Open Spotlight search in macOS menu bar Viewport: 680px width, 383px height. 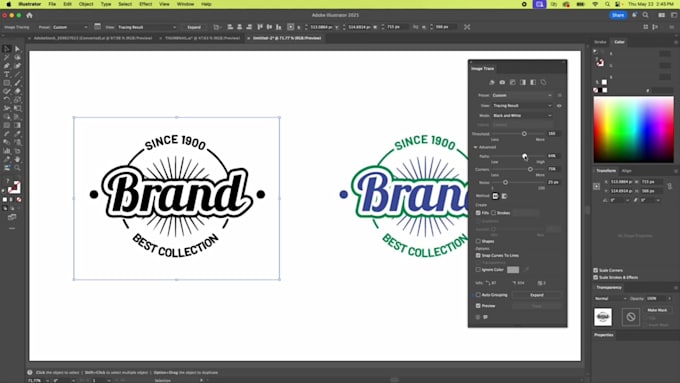(607, 4)
